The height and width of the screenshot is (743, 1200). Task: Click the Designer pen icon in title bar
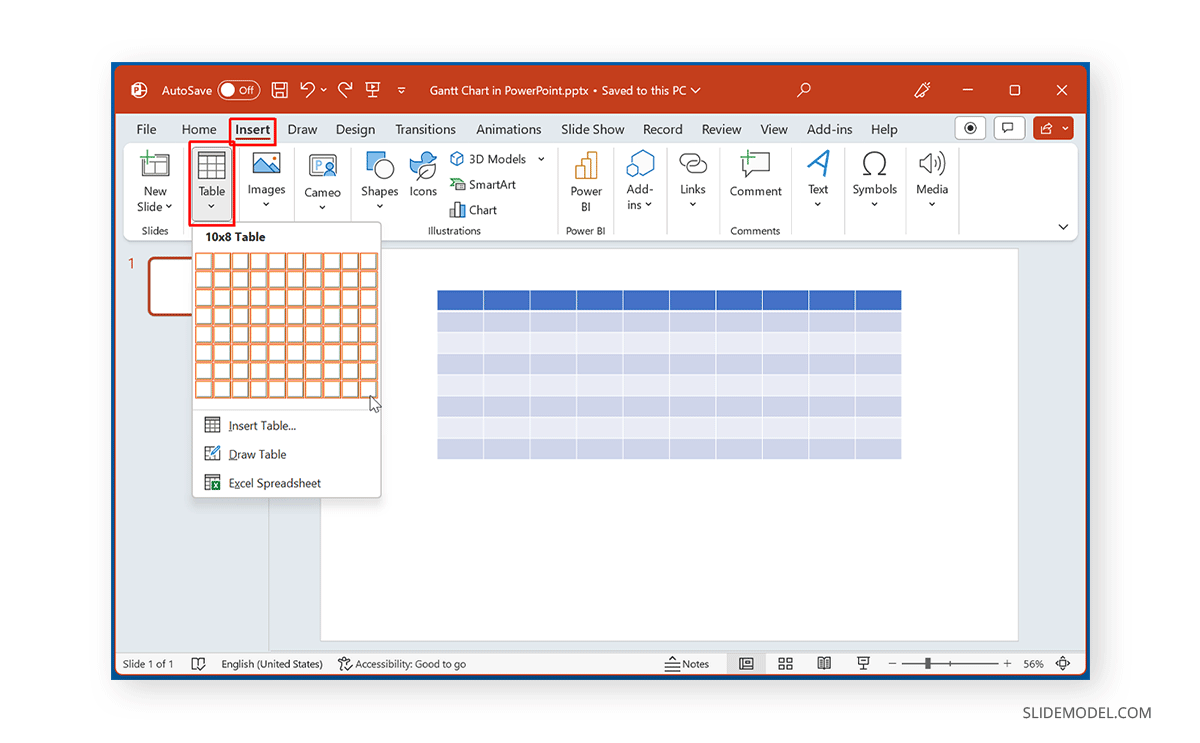[922, 90]
